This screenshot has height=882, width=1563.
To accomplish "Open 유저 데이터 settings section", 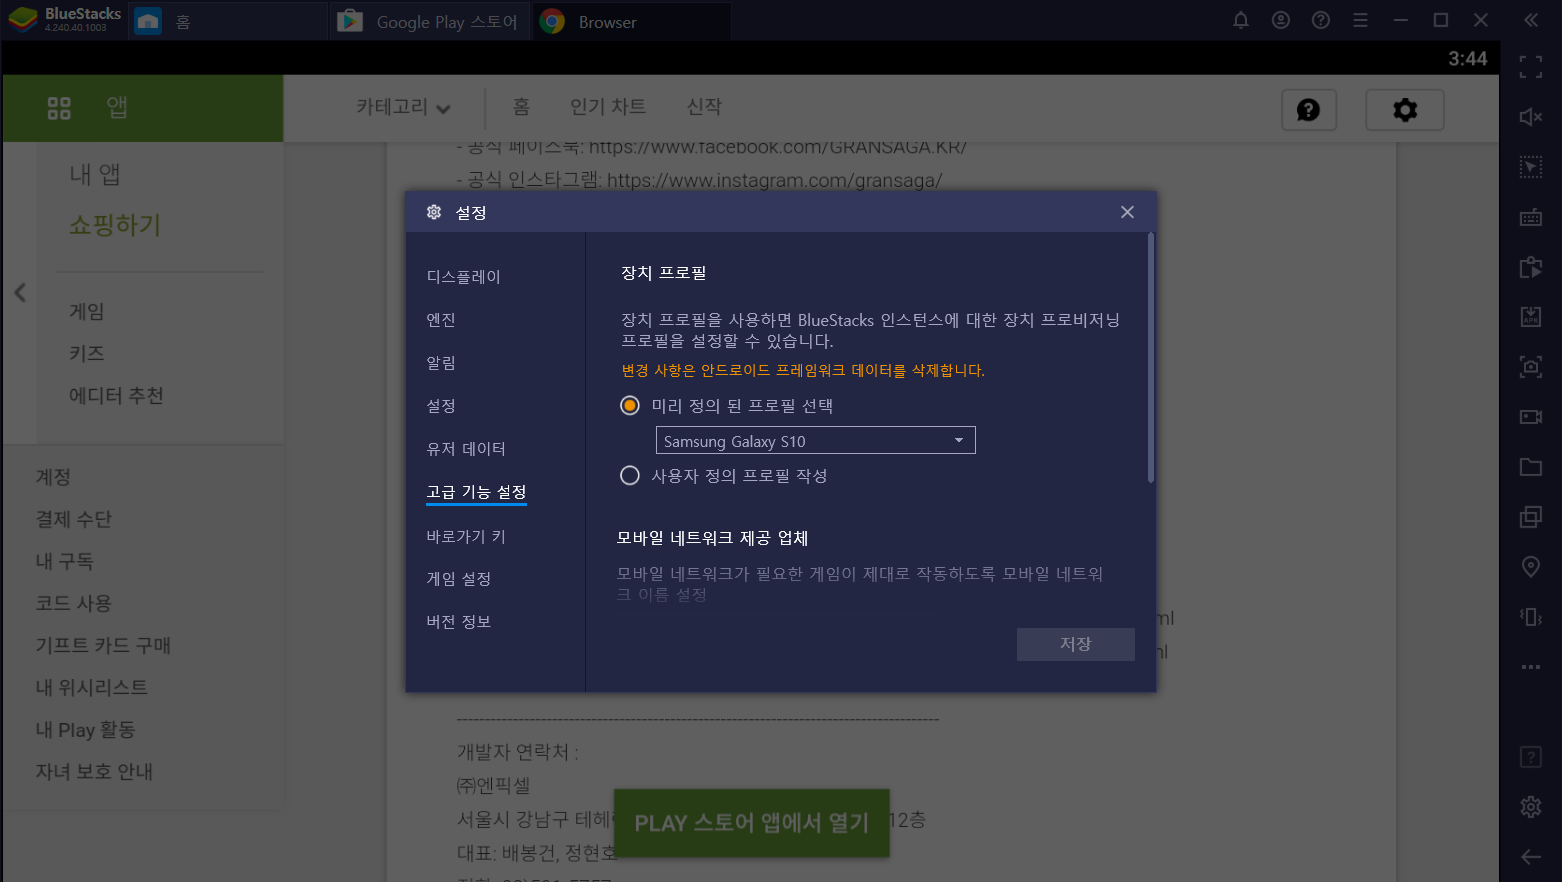I will pyautogui.click(x=466, y=449).
